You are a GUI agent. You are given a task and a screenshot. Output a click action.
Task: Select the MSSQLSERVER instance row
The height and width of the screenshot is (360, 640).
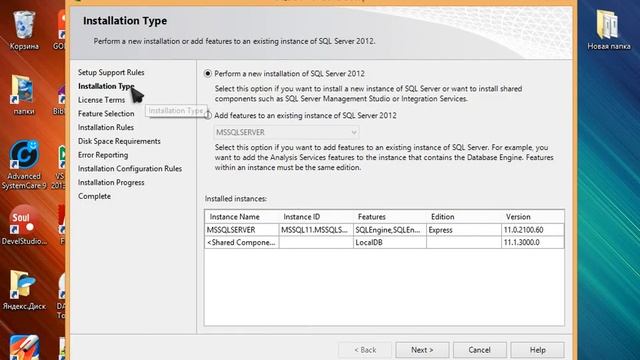coord(384,230)
